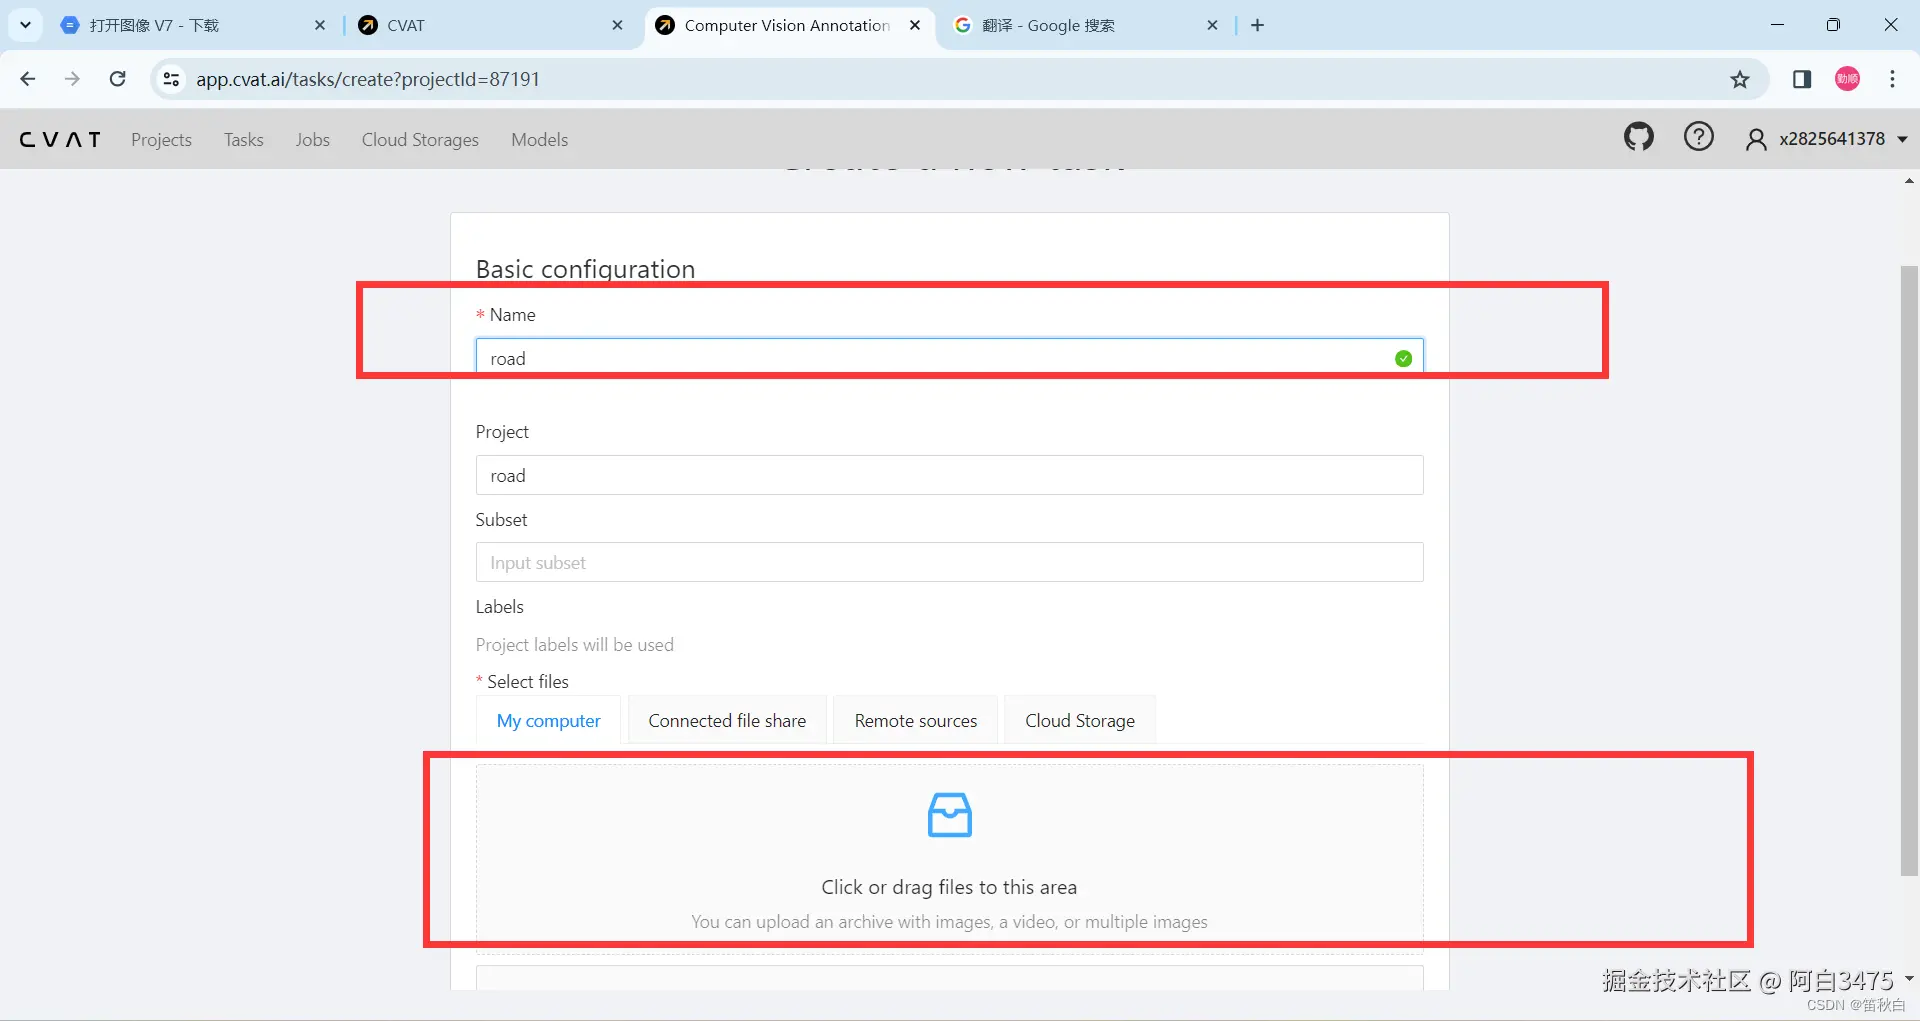Click the user profile avatar icon
1920x1021 pixels.
pos(1755,139)
